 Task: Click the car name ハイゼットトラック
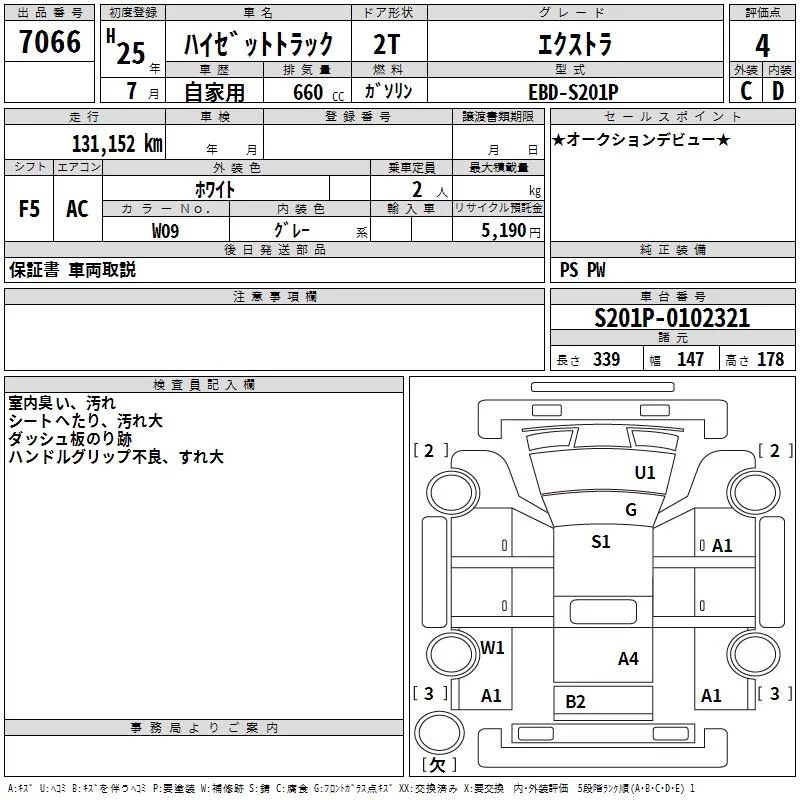pyautogui.click(x=258, y=44)
